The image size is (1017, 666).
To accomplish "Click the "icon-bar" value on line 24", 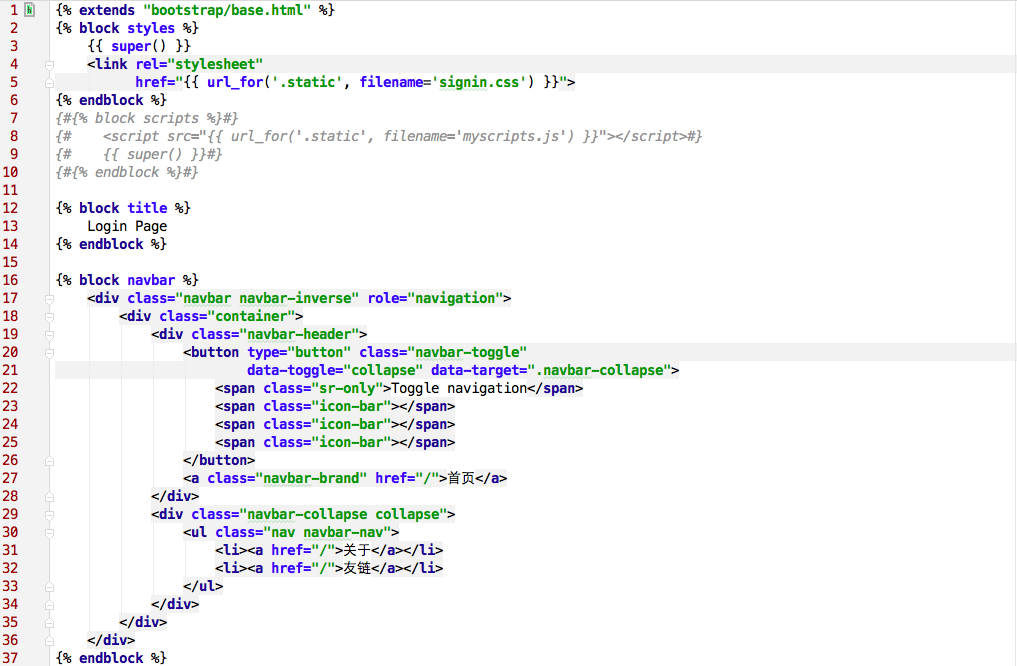I will tap(351, 424).
